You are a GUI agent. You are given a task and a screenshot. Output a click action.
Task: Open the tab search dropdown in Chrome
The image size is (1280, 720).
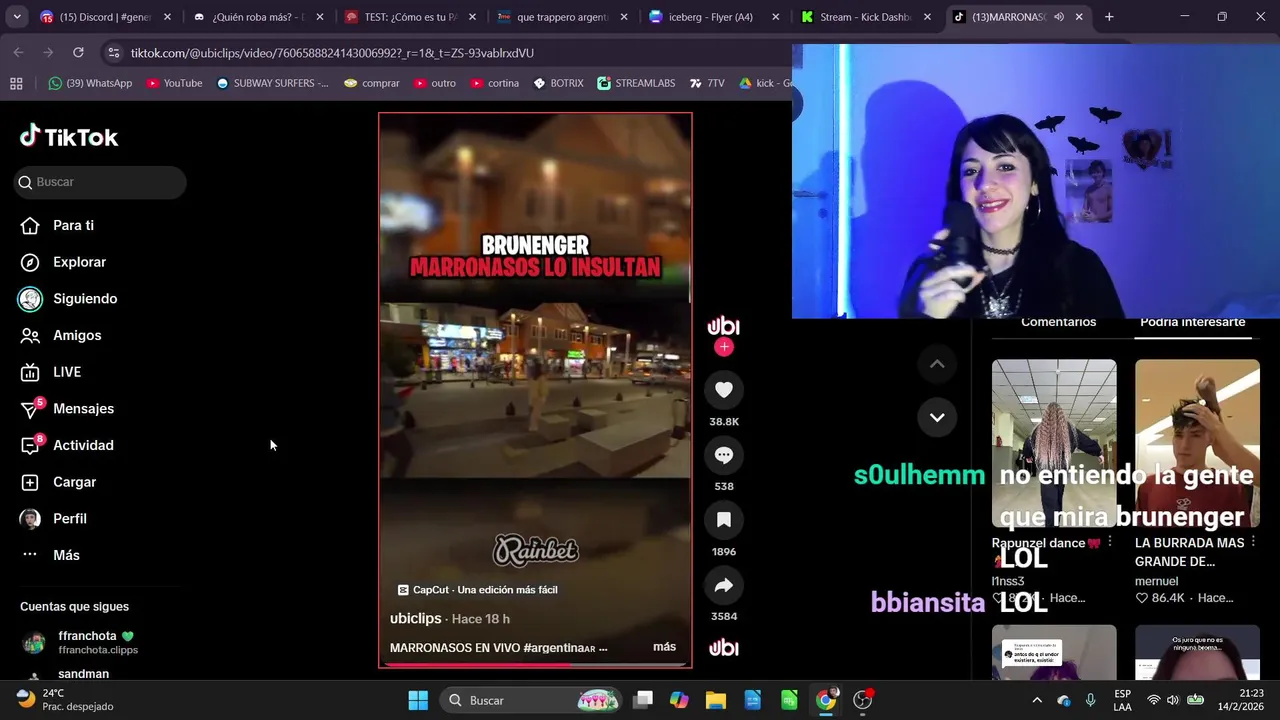16,17
